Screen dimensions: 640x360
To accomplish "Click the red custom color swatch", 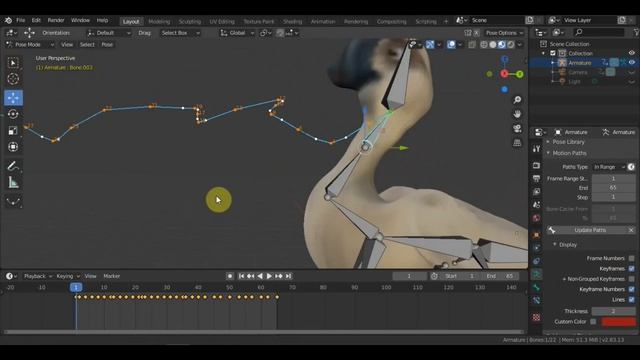I will 619,322.
